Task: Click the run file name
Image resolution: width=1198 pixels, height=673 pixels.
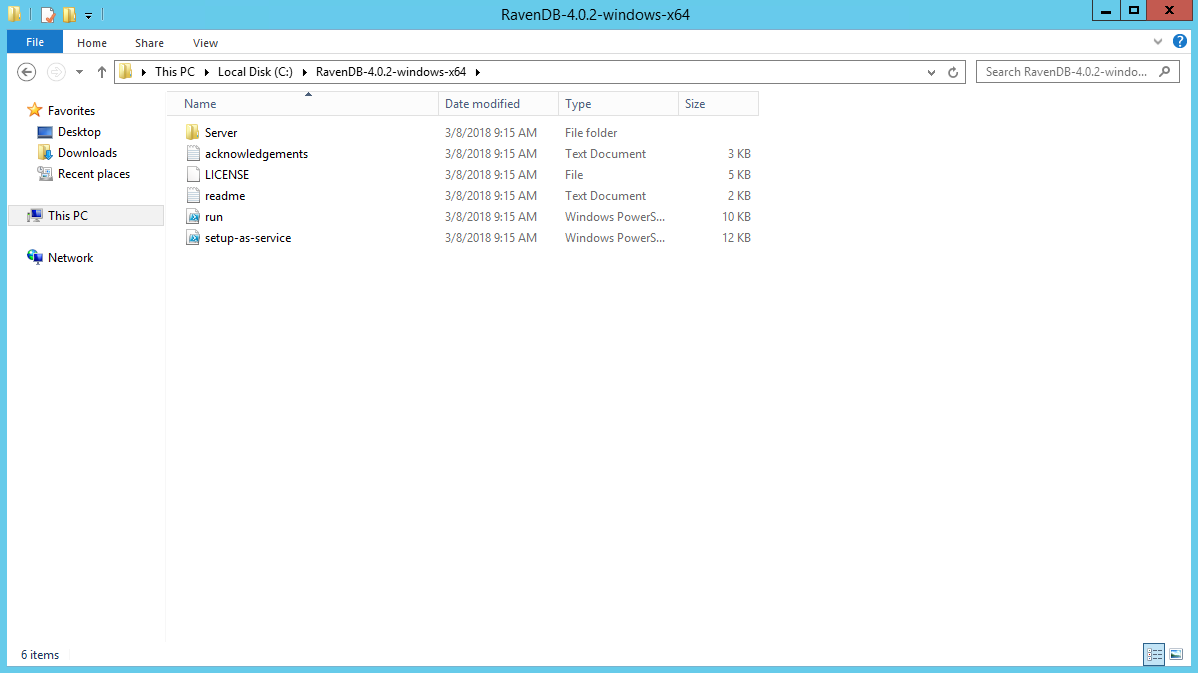Action: coord(214,217)
